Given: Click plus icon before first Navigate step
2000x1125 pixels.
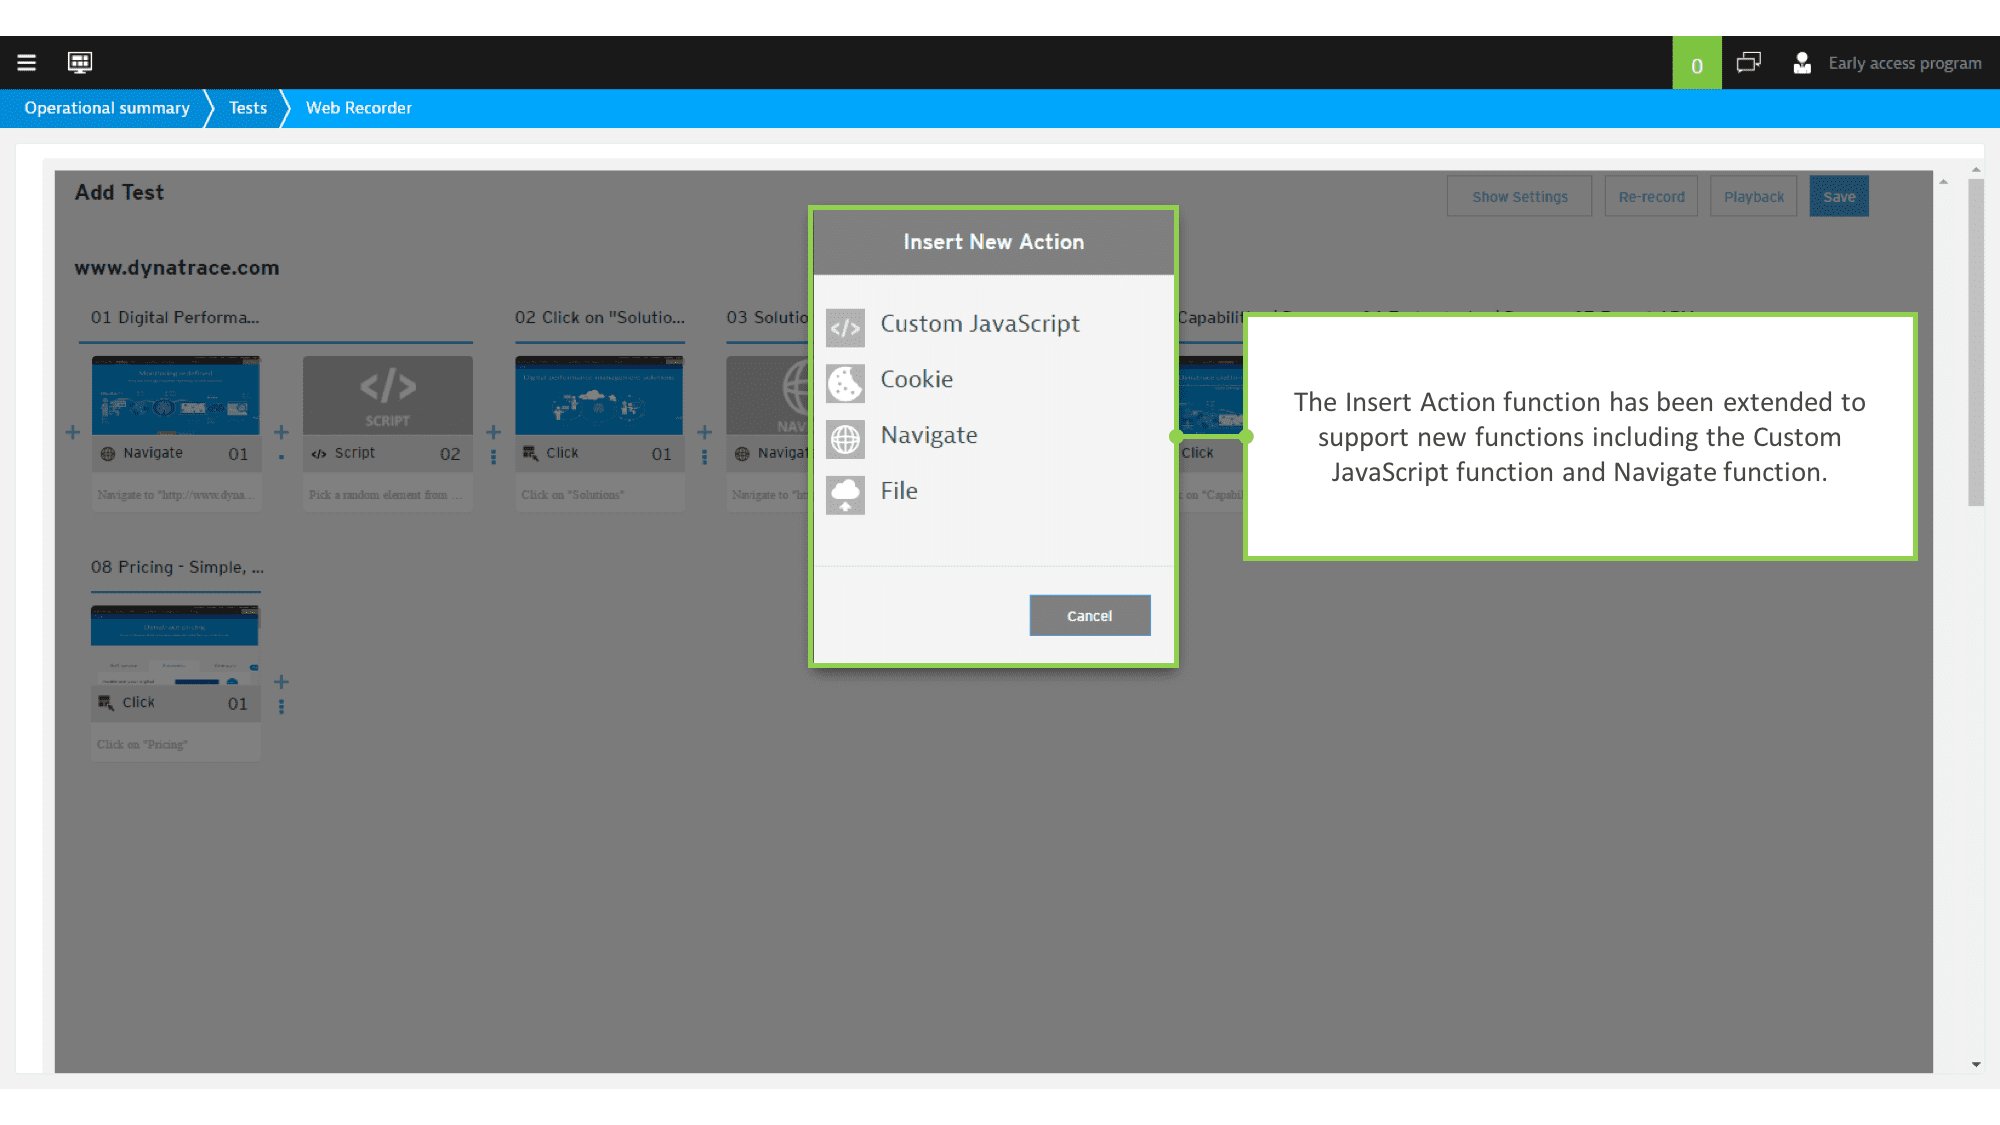Looking at the screenshot, I should point(72,433).
